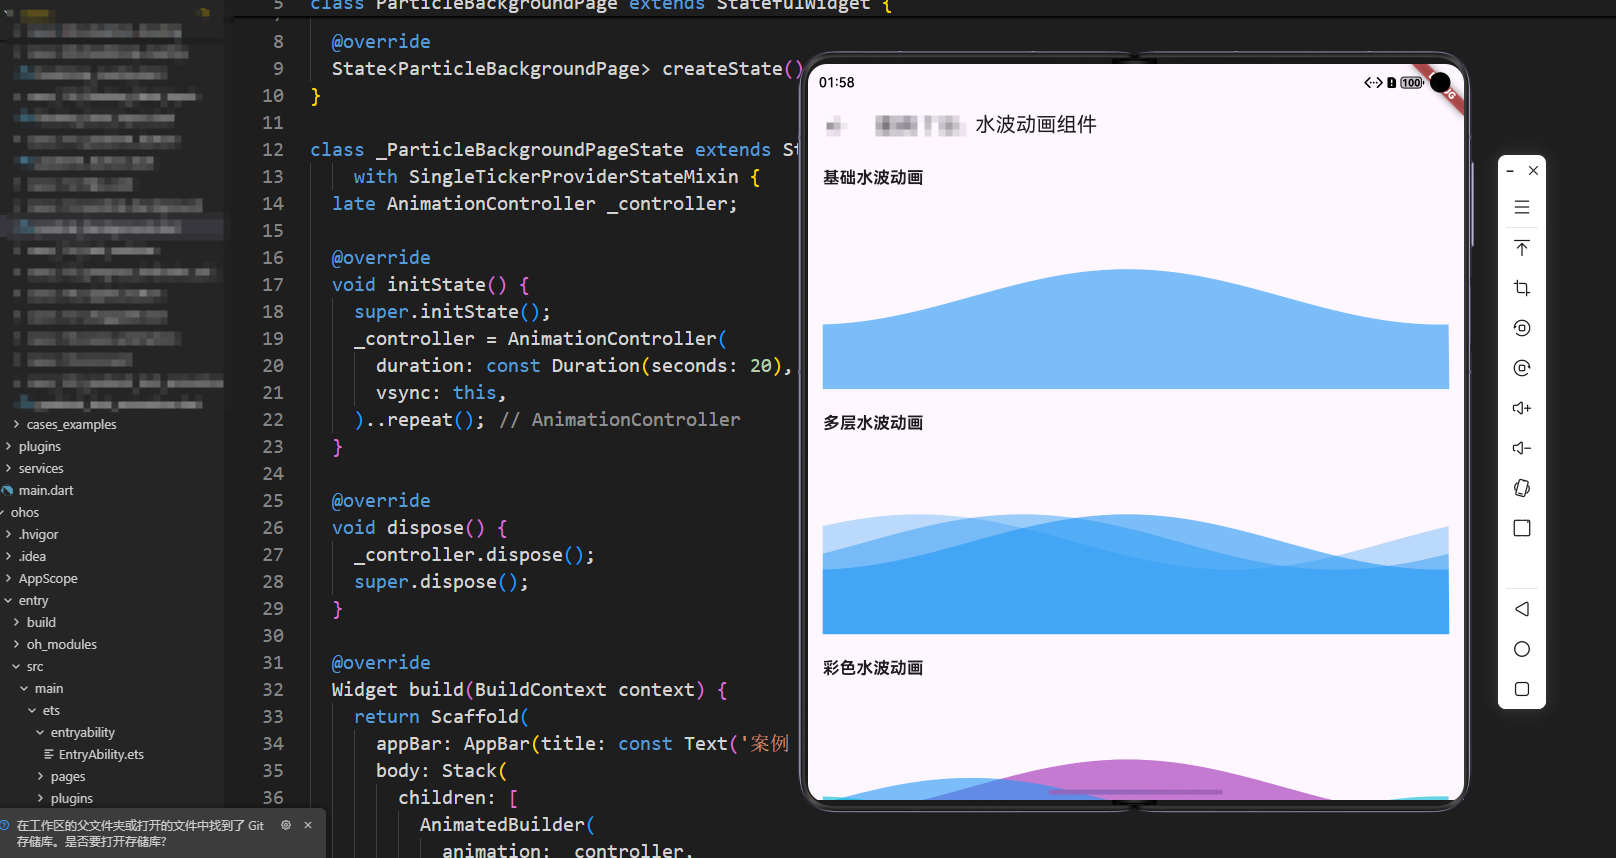The height and width of the screenshot is (858, 1616).
Task: Decrease emulator volume
Action: click(1522, 448)
